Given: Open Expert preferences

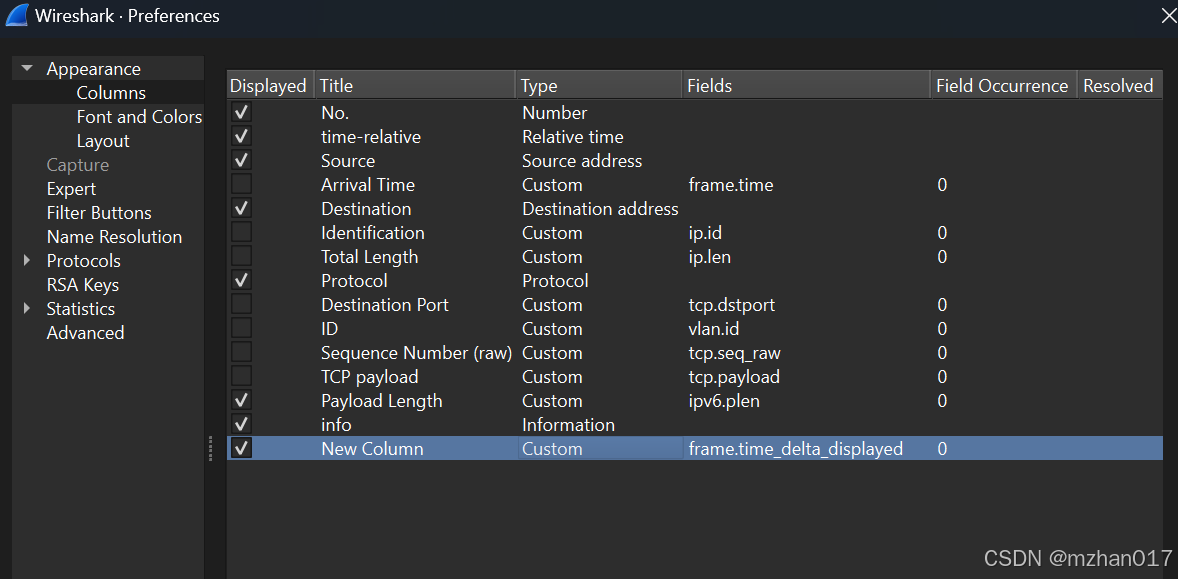Looking at the screenshot, I should (71, 189).
